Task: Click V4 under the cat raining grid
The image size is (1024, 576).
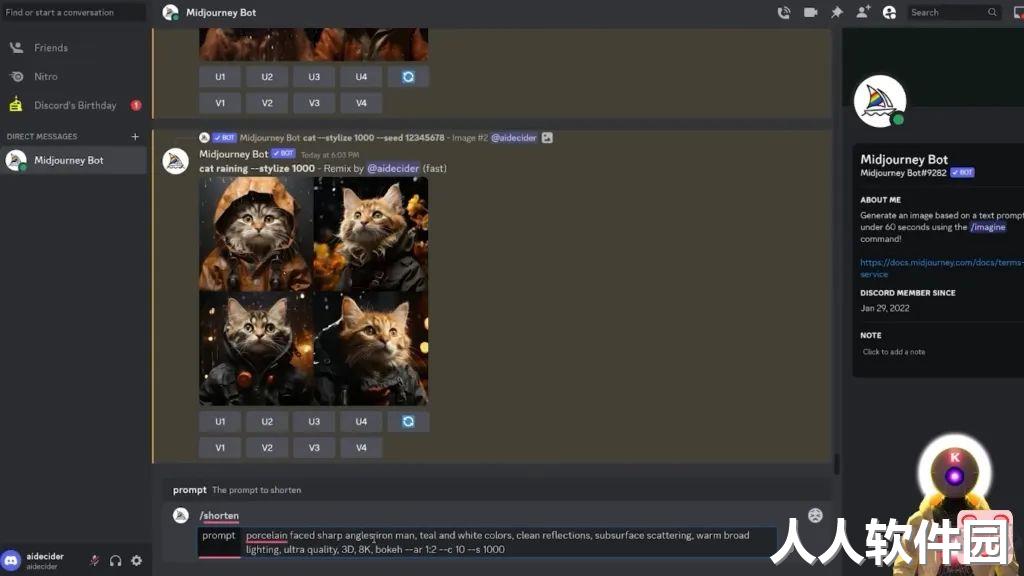Action: coord(361,448)
